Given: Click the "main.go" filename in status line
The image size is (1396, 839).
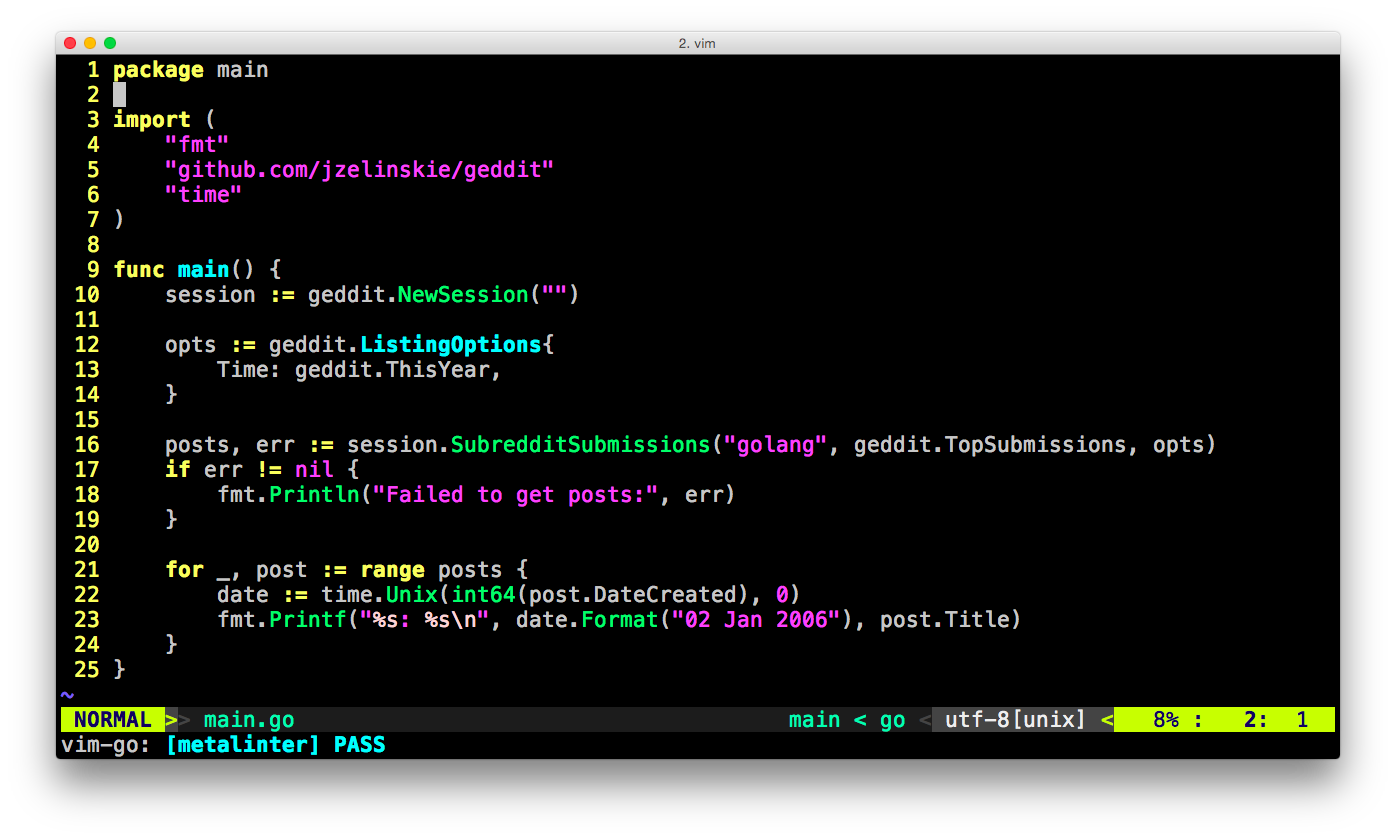Looking at the screenshot, I should 249,720.
